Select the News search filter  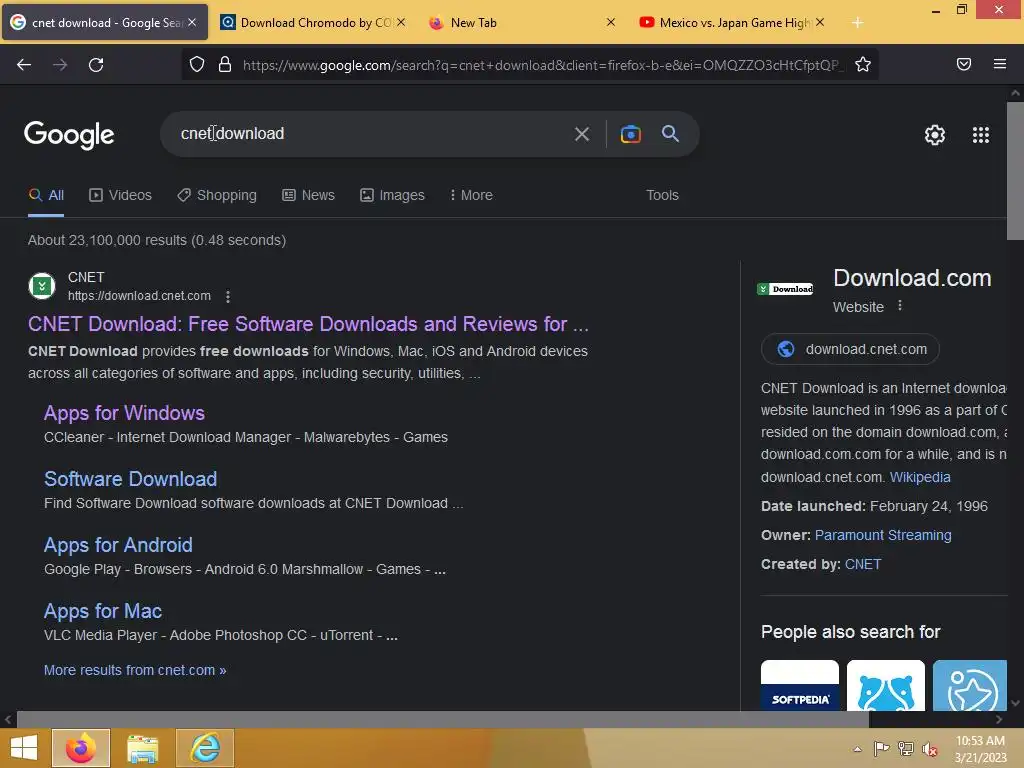coord(308,195)
